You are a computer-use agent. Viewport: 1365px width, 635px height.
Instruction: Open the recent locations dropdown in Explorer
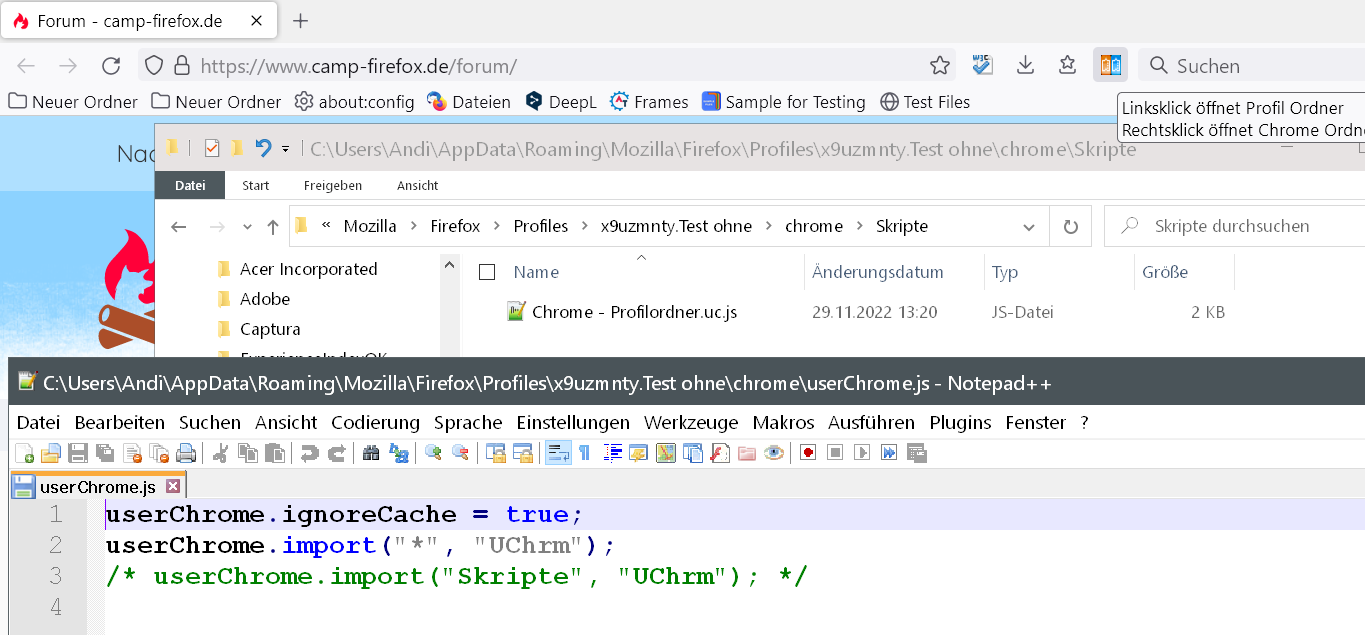point(244,227)
